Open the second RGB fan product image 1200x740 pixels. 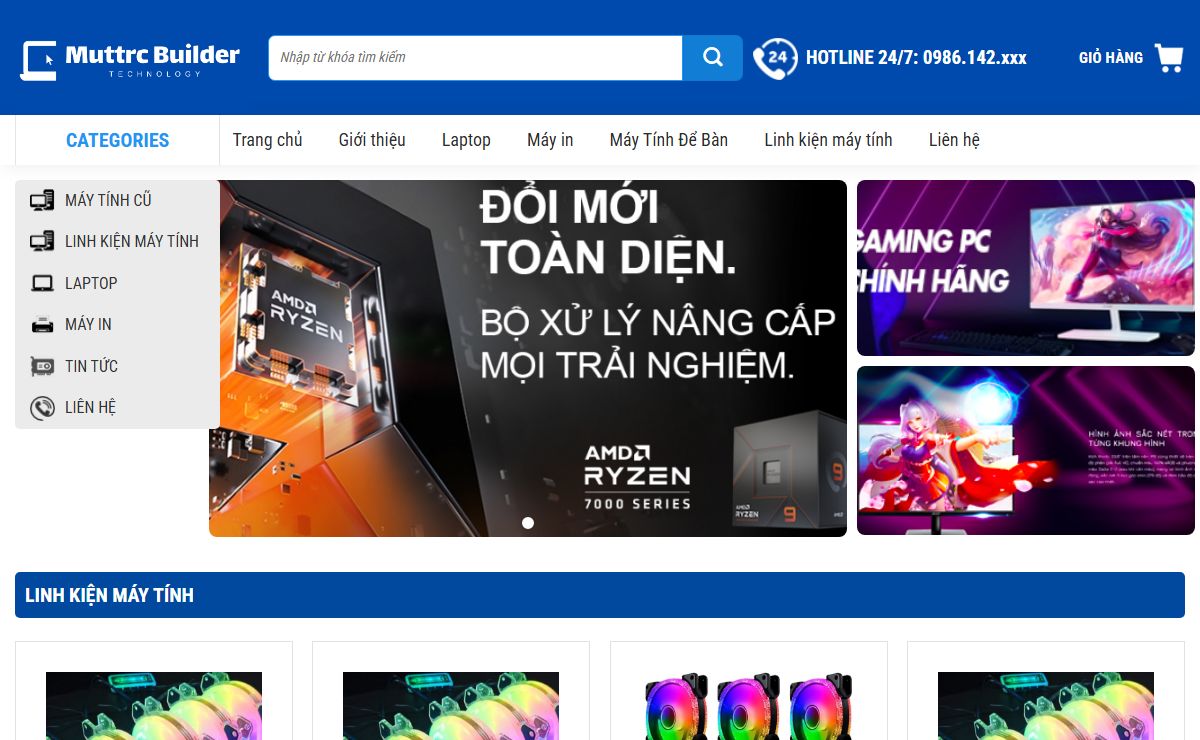451,706
